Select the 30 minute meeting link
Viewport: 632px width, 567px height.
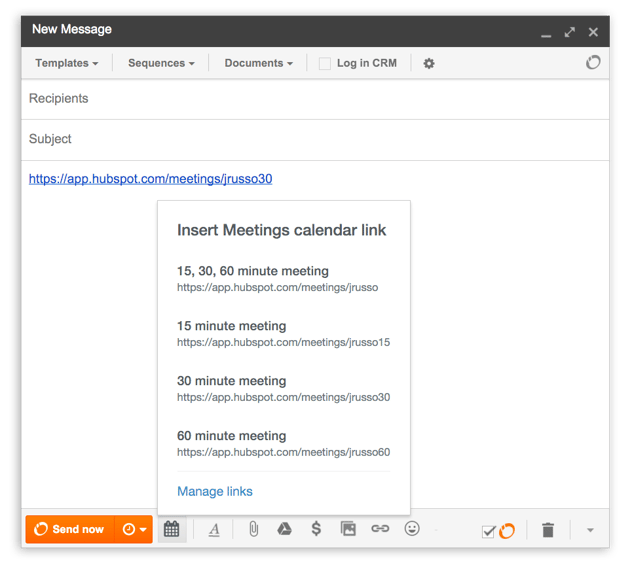tap(232, 381)
